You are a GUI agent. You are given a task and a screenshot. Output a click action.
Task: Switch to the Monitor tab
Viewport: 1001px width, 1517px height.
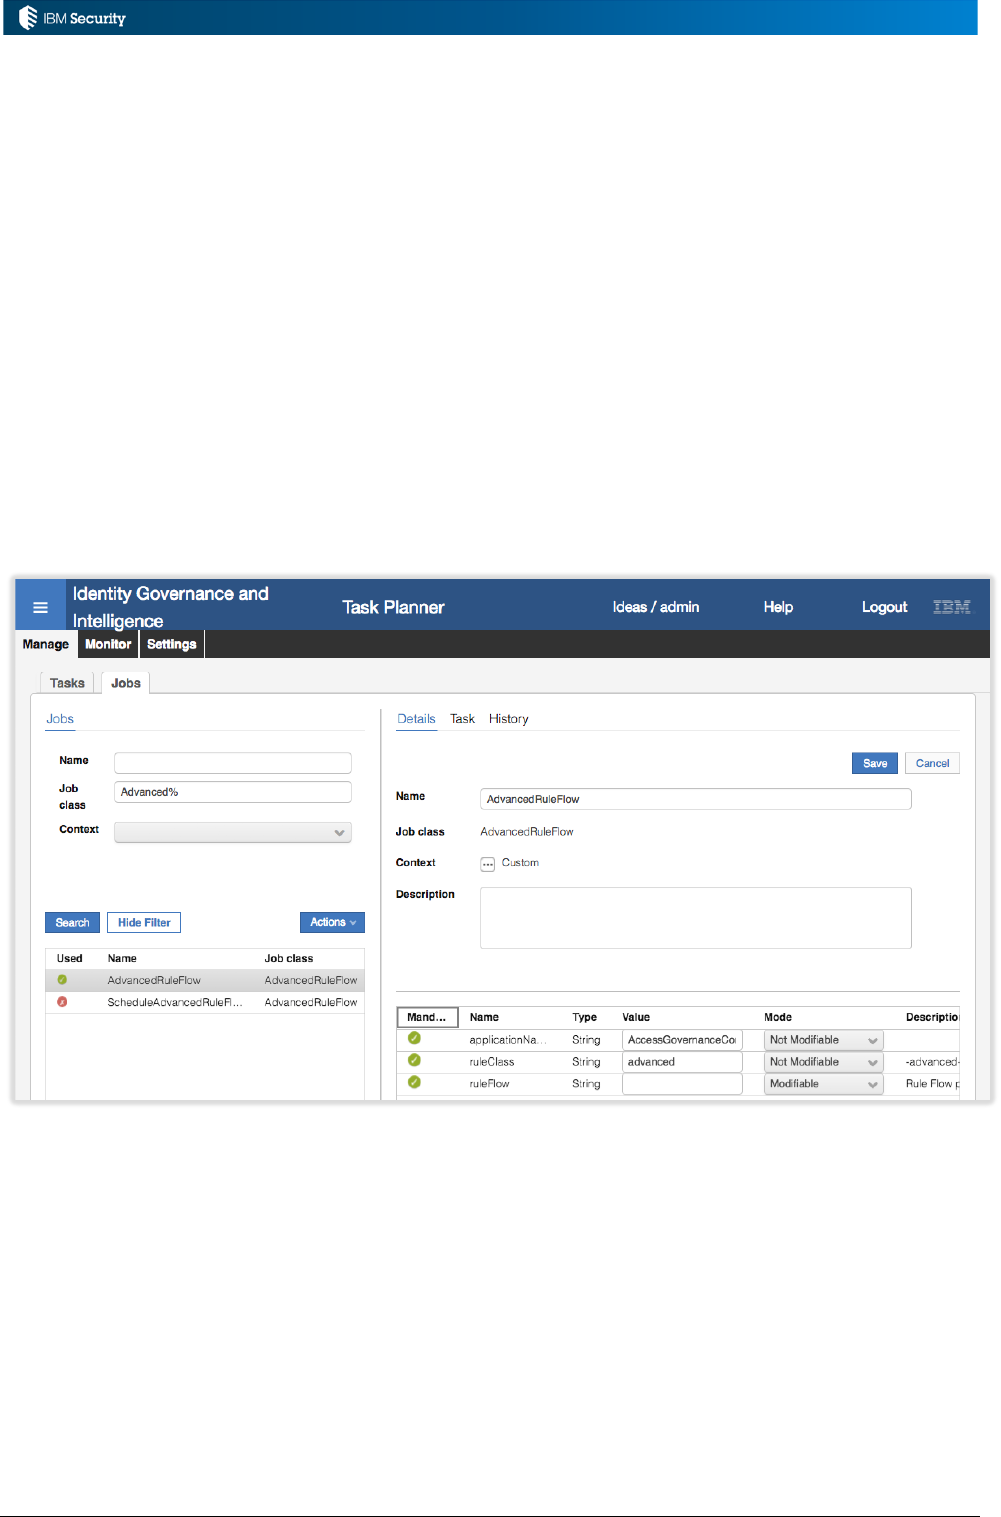tap(108, 644)
